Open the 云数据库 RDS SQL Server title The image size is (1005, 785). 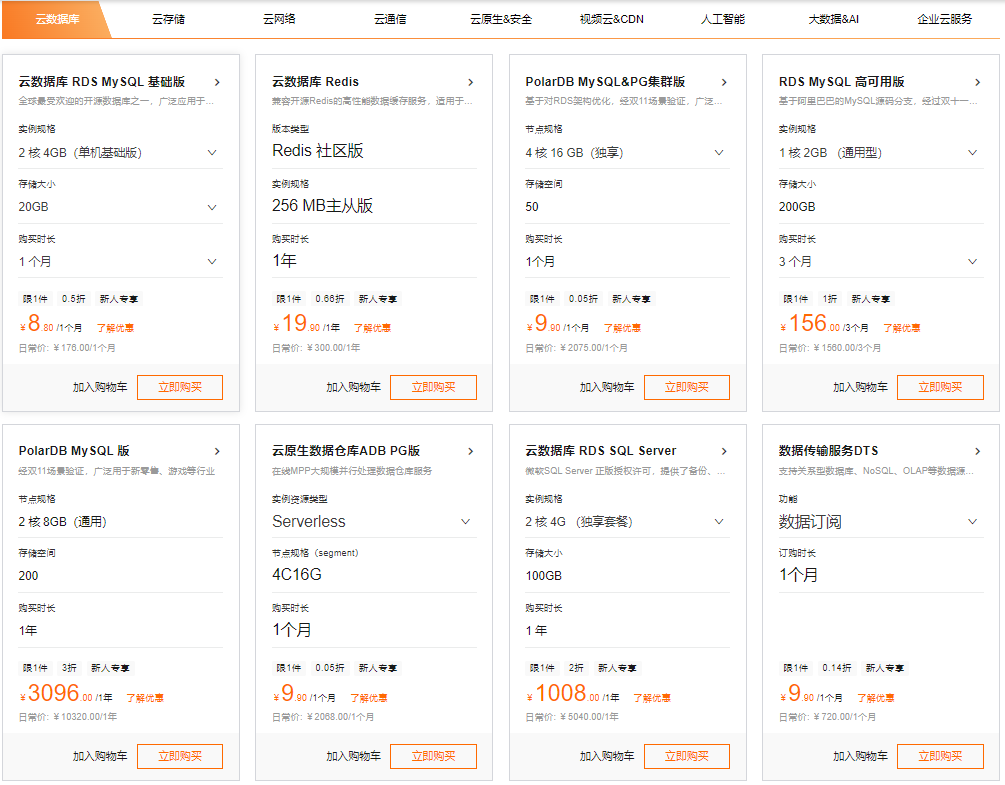click(601, 451)
